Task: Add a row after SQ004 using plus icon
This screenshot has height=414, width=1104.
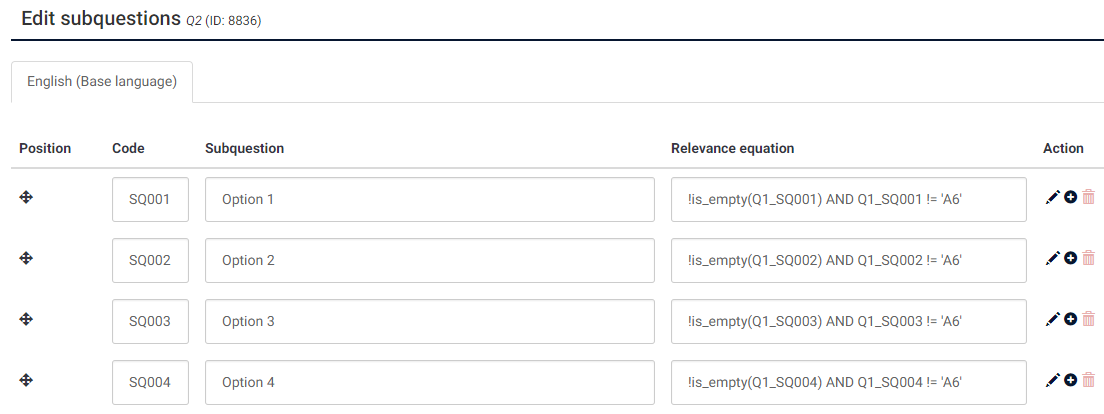Action: click(x=1070, y=380)
